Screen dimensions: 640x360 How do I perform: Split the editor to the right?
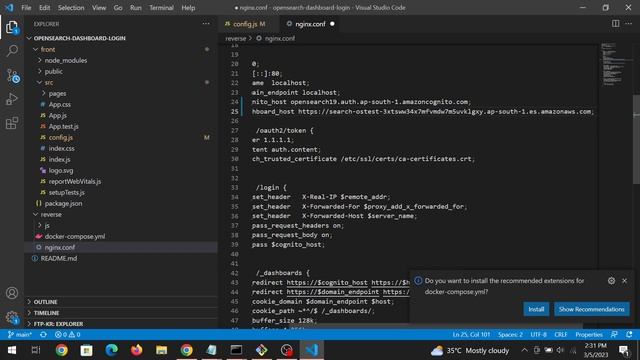click(x=615, y=24)
